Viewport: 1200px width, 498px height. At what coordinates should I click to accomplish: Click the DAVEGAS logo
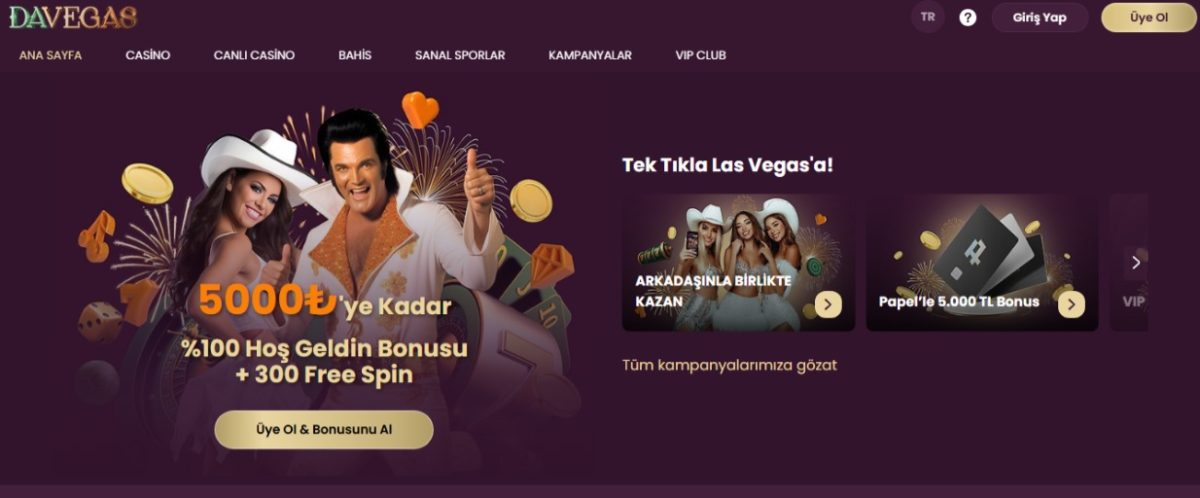[73, 17]
